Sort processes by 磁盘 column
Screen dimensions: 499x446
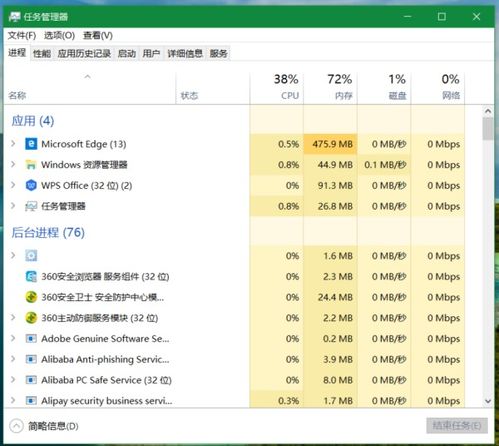point(384,88)
